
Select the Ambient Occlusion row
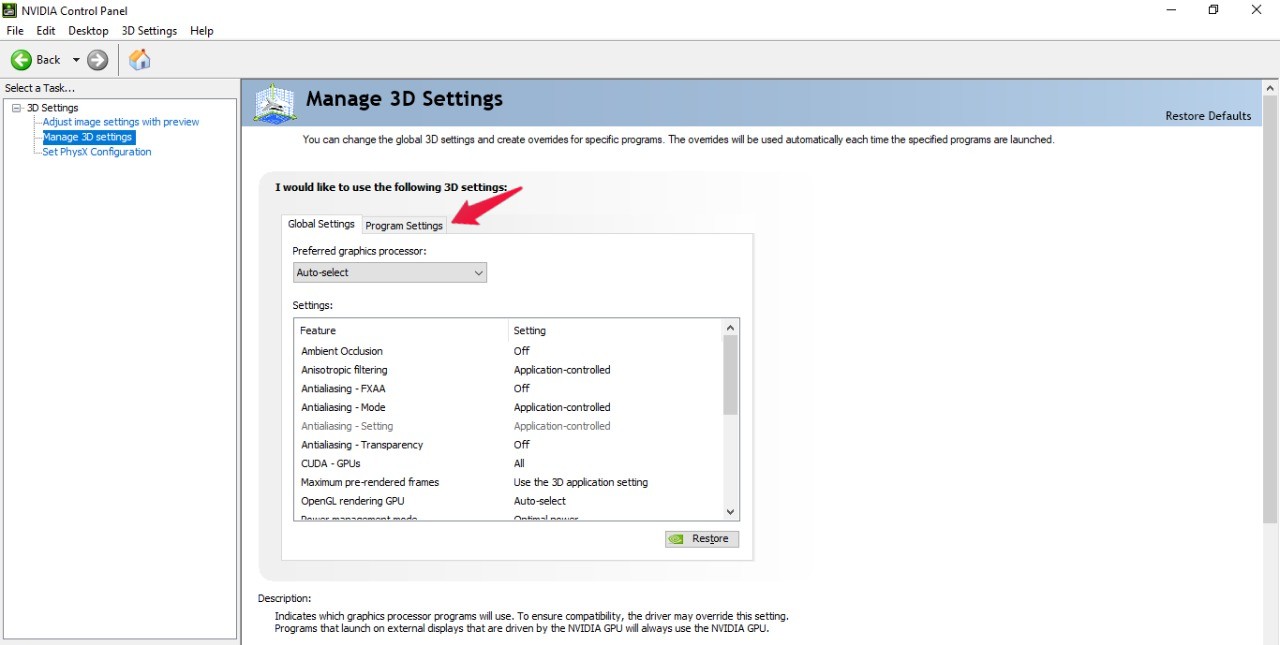coord(508,351)
